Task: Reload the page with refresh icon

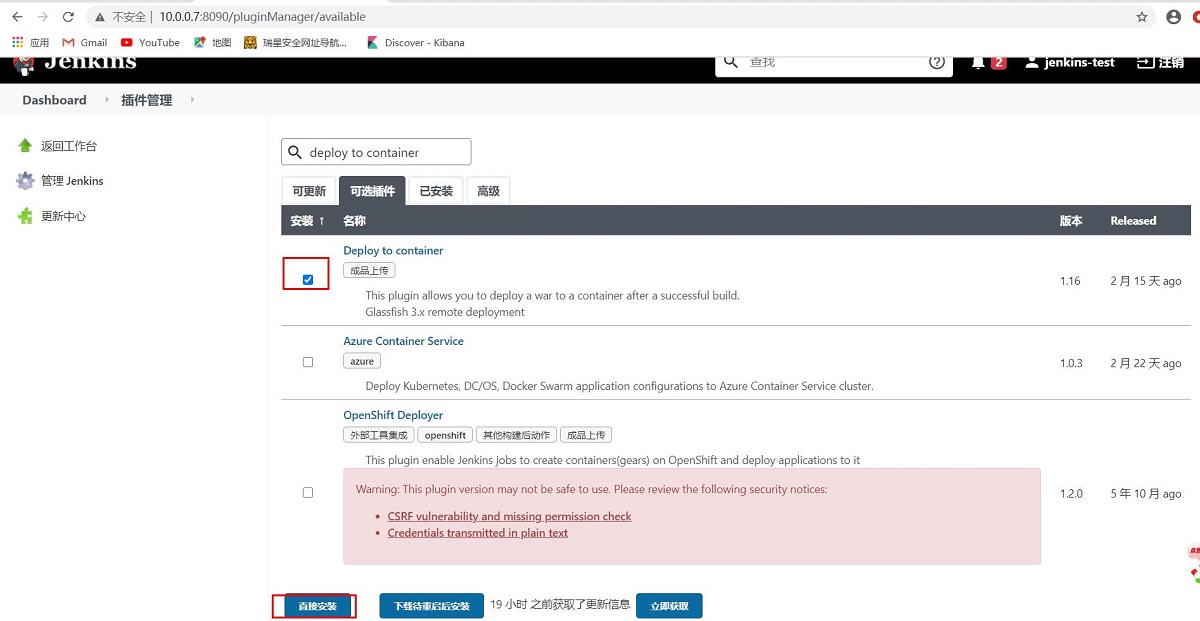Action: pos(68,17)
